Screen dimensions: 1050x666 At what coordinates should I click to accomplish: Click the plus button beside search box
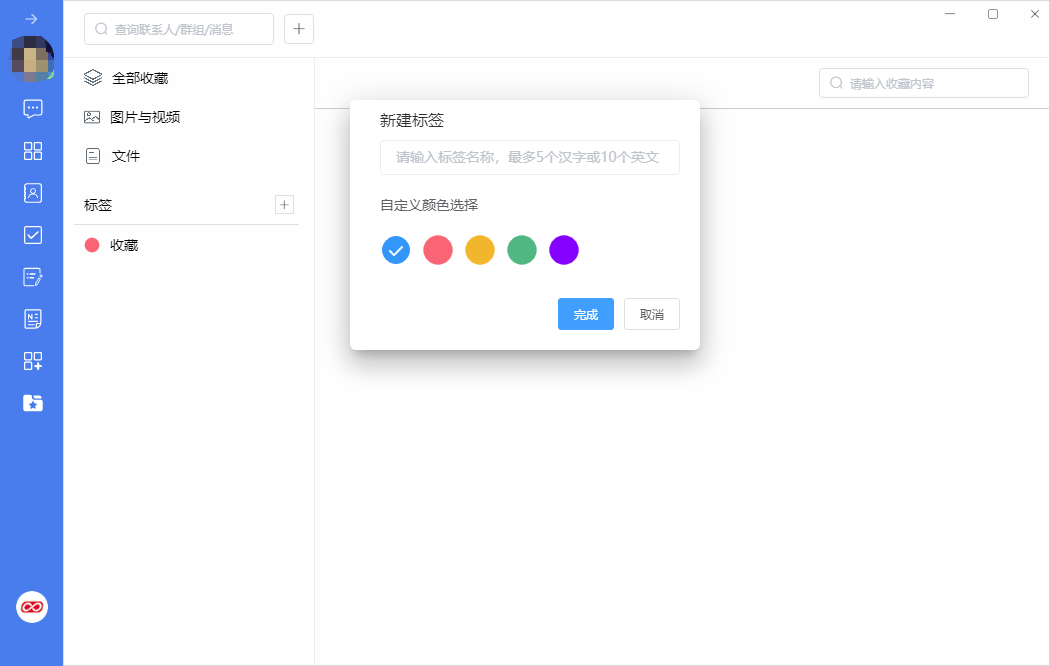pos(299,29)
